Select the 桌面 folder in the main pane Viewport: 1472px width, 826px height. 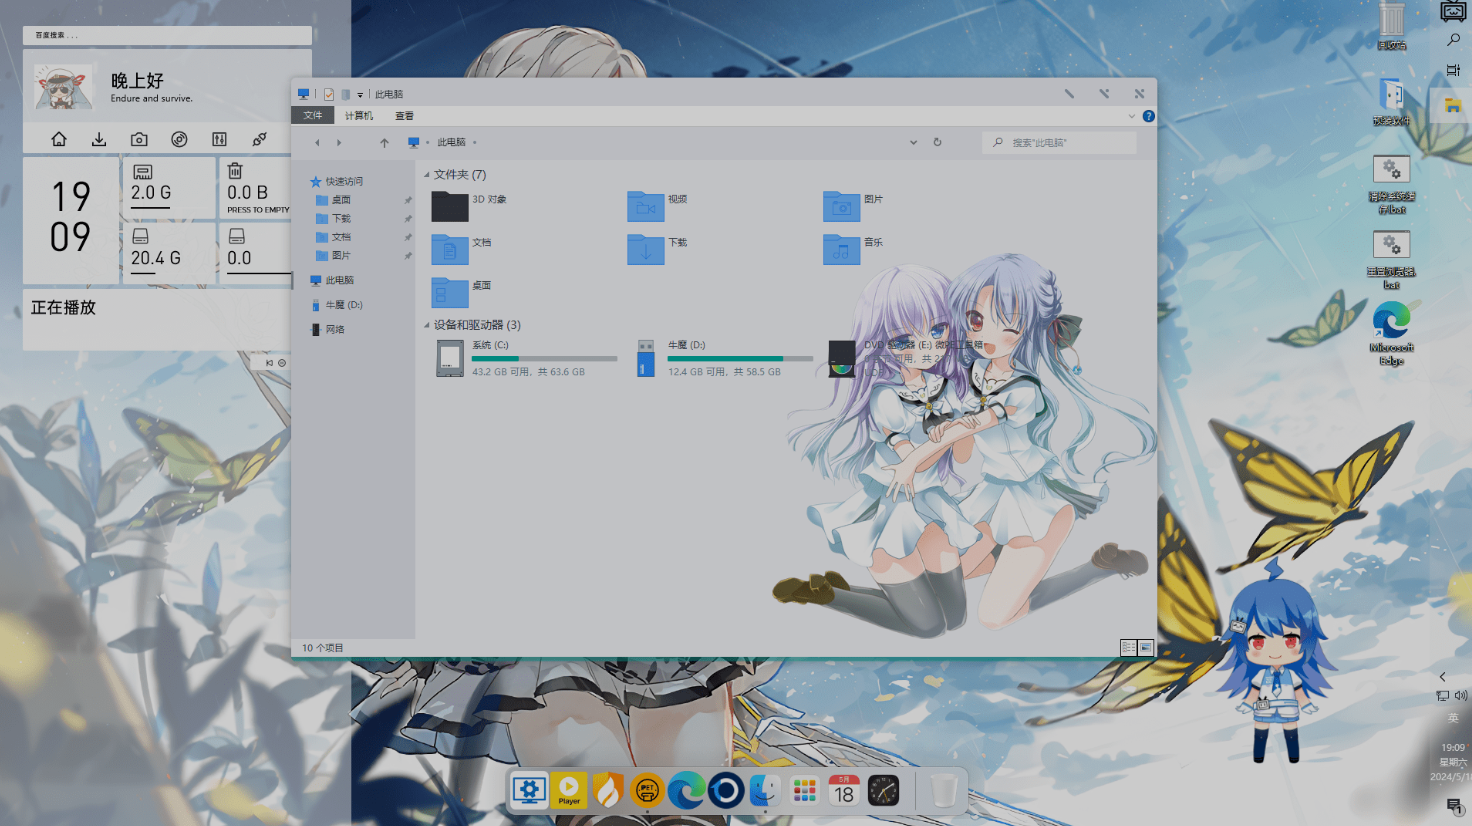pyautogui.click(x=462, y=291)
